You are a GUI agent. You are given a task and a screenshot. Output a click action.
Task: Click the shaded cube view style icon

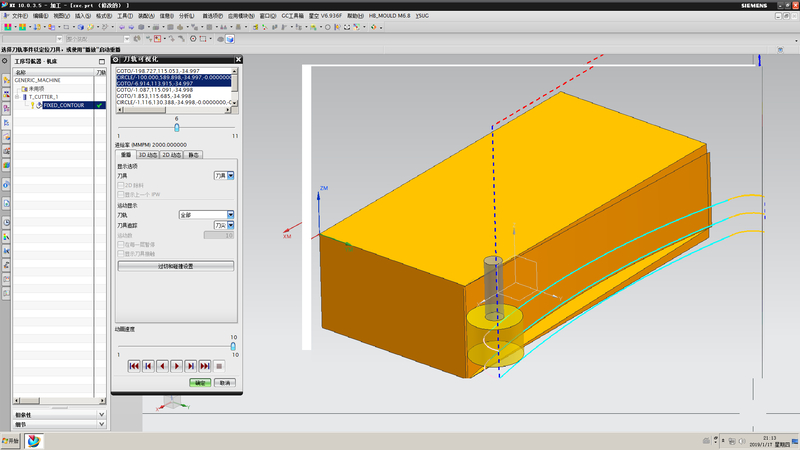pyautogui.click(x=230, y=39)
